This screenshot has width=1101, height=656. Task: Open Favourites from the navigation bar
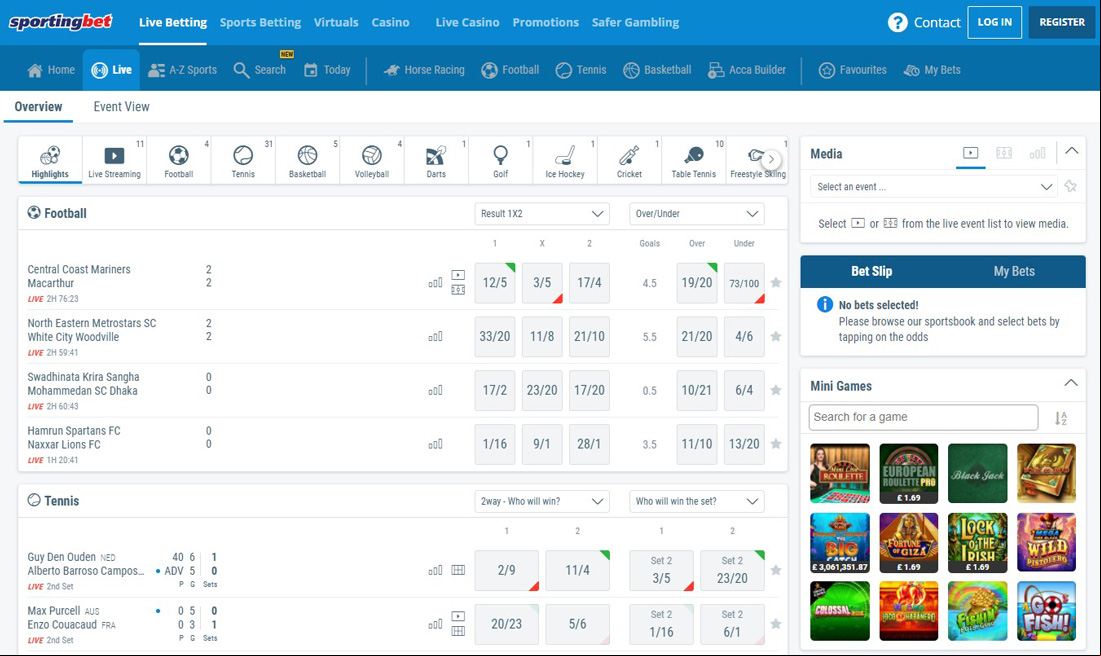[x=852, y=70]
